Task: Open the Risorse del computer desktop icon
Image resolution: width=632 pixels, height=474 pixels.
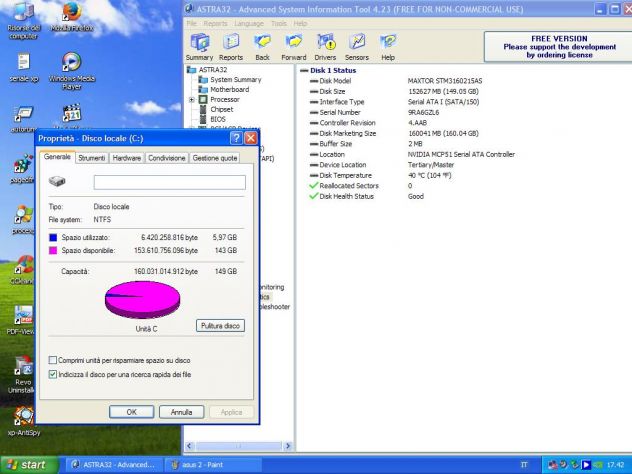Action: (x=23, y=20)
